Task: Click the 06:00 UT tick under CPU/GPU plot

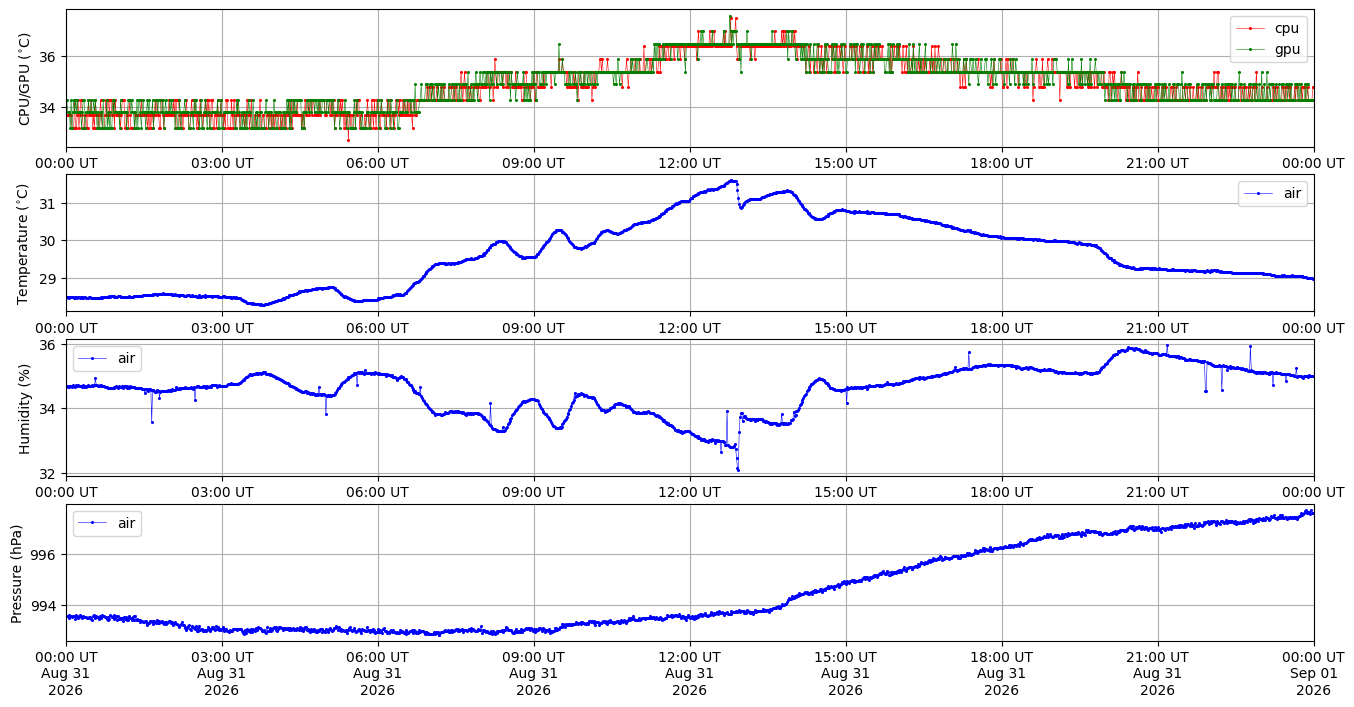Action: (377, 163)
